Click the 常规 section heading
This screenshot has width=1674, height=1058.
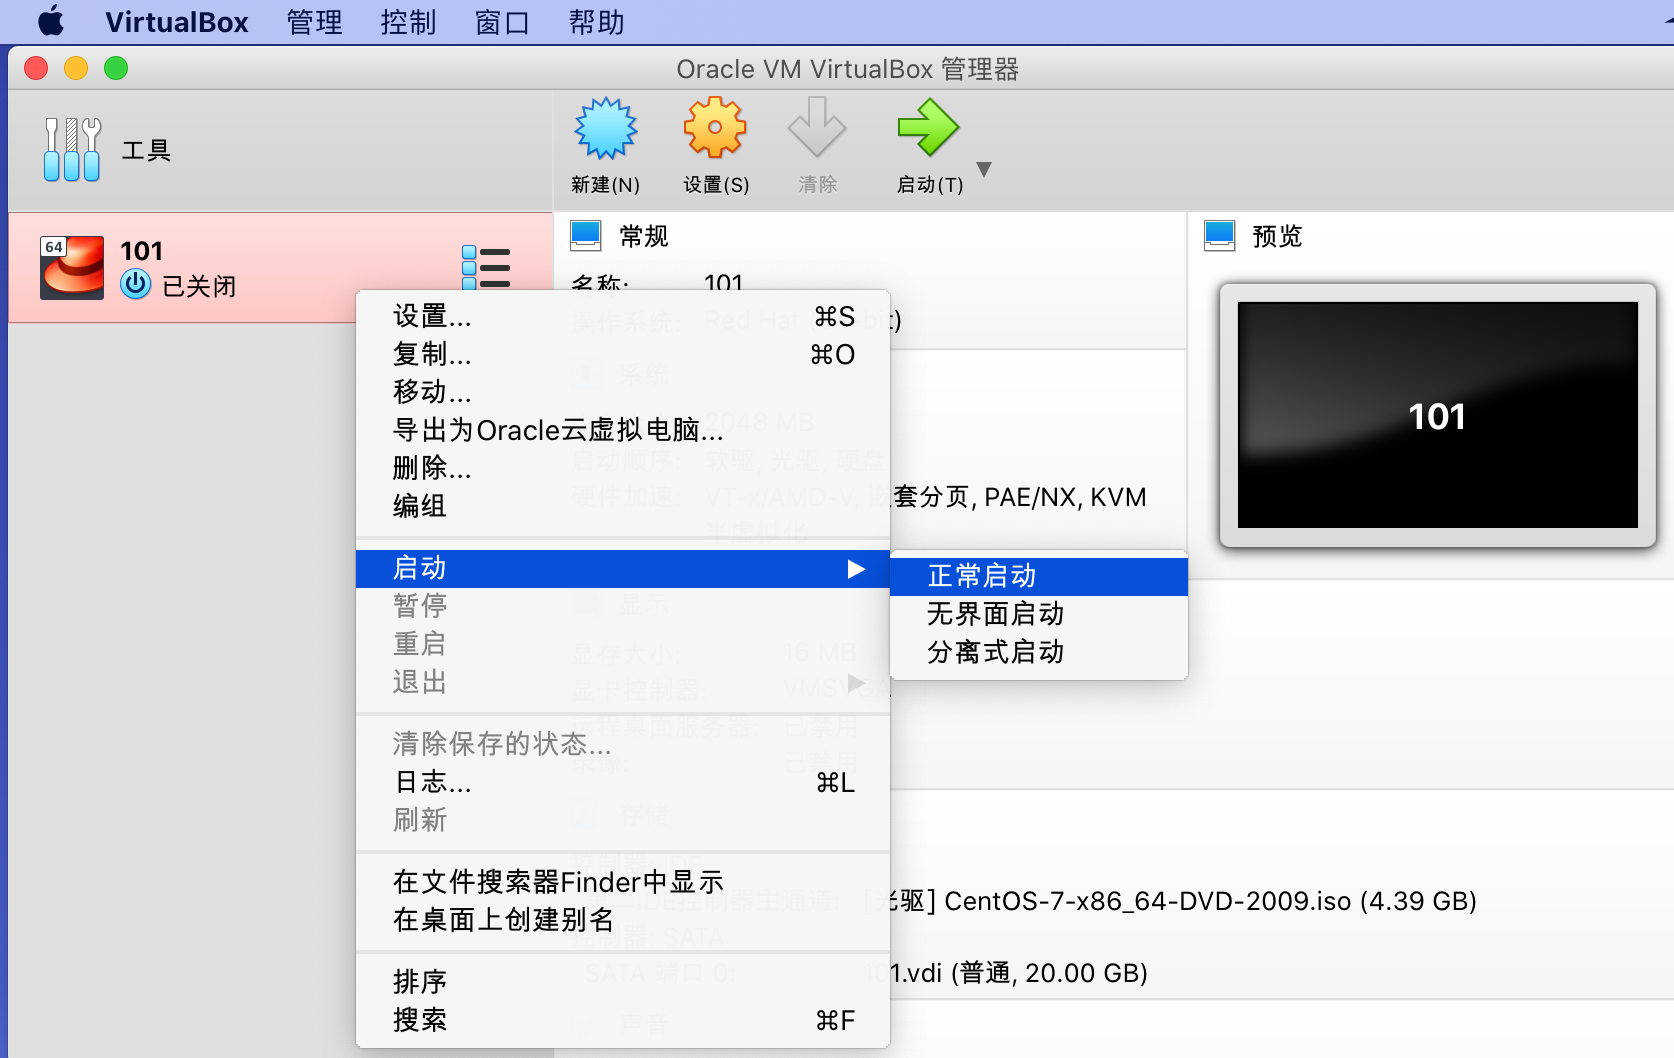tap(644, 237)
